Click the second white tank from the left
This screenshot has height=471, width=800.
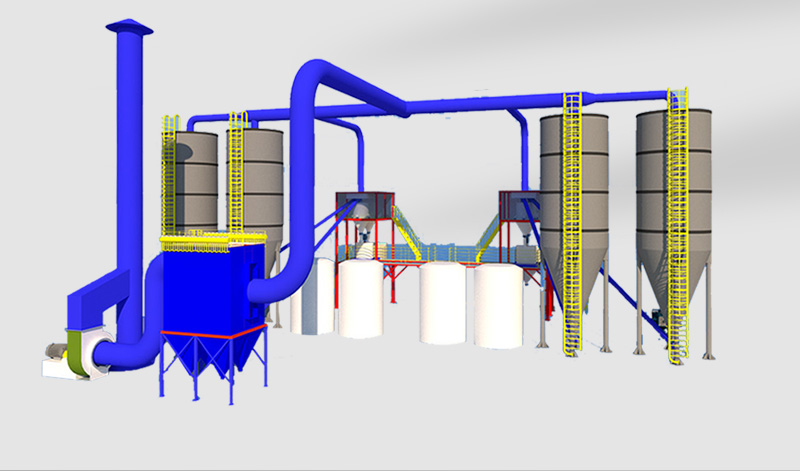[x=363, y=298]
